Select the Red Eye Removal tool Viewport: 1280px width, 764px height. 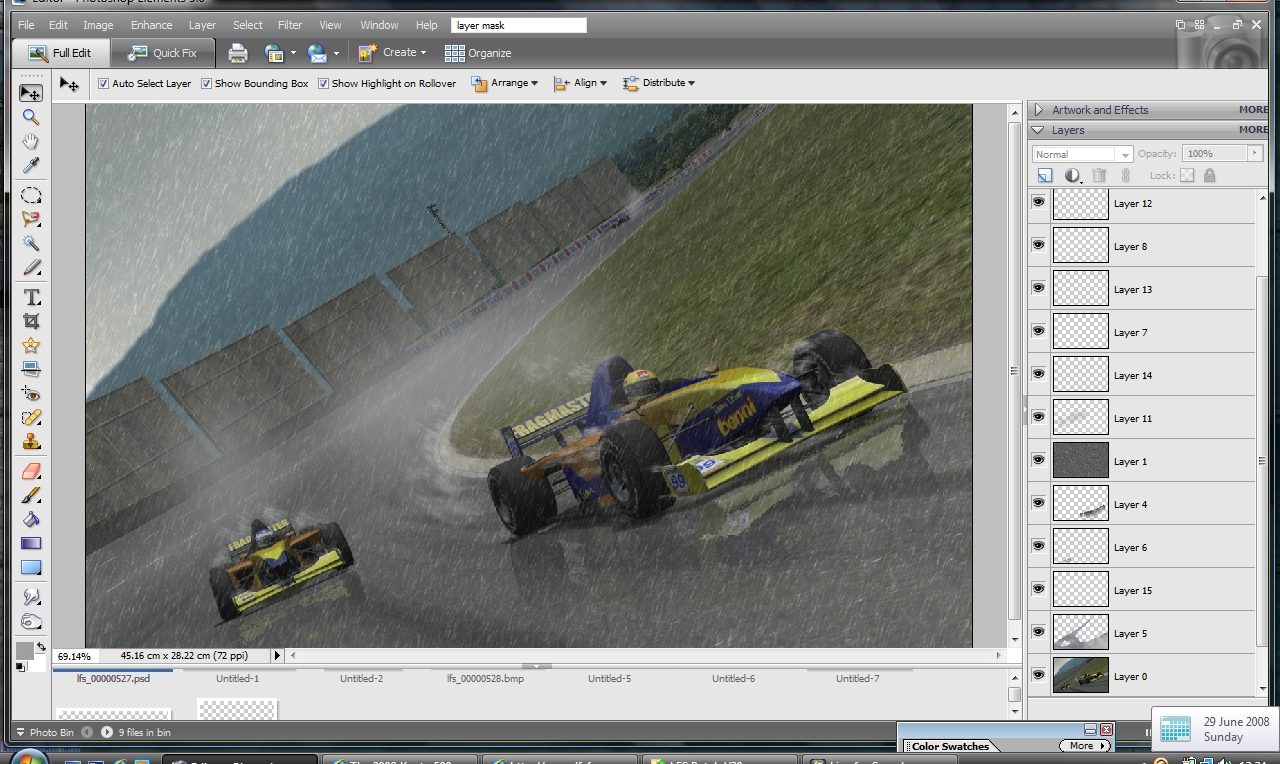coord(31,393)
